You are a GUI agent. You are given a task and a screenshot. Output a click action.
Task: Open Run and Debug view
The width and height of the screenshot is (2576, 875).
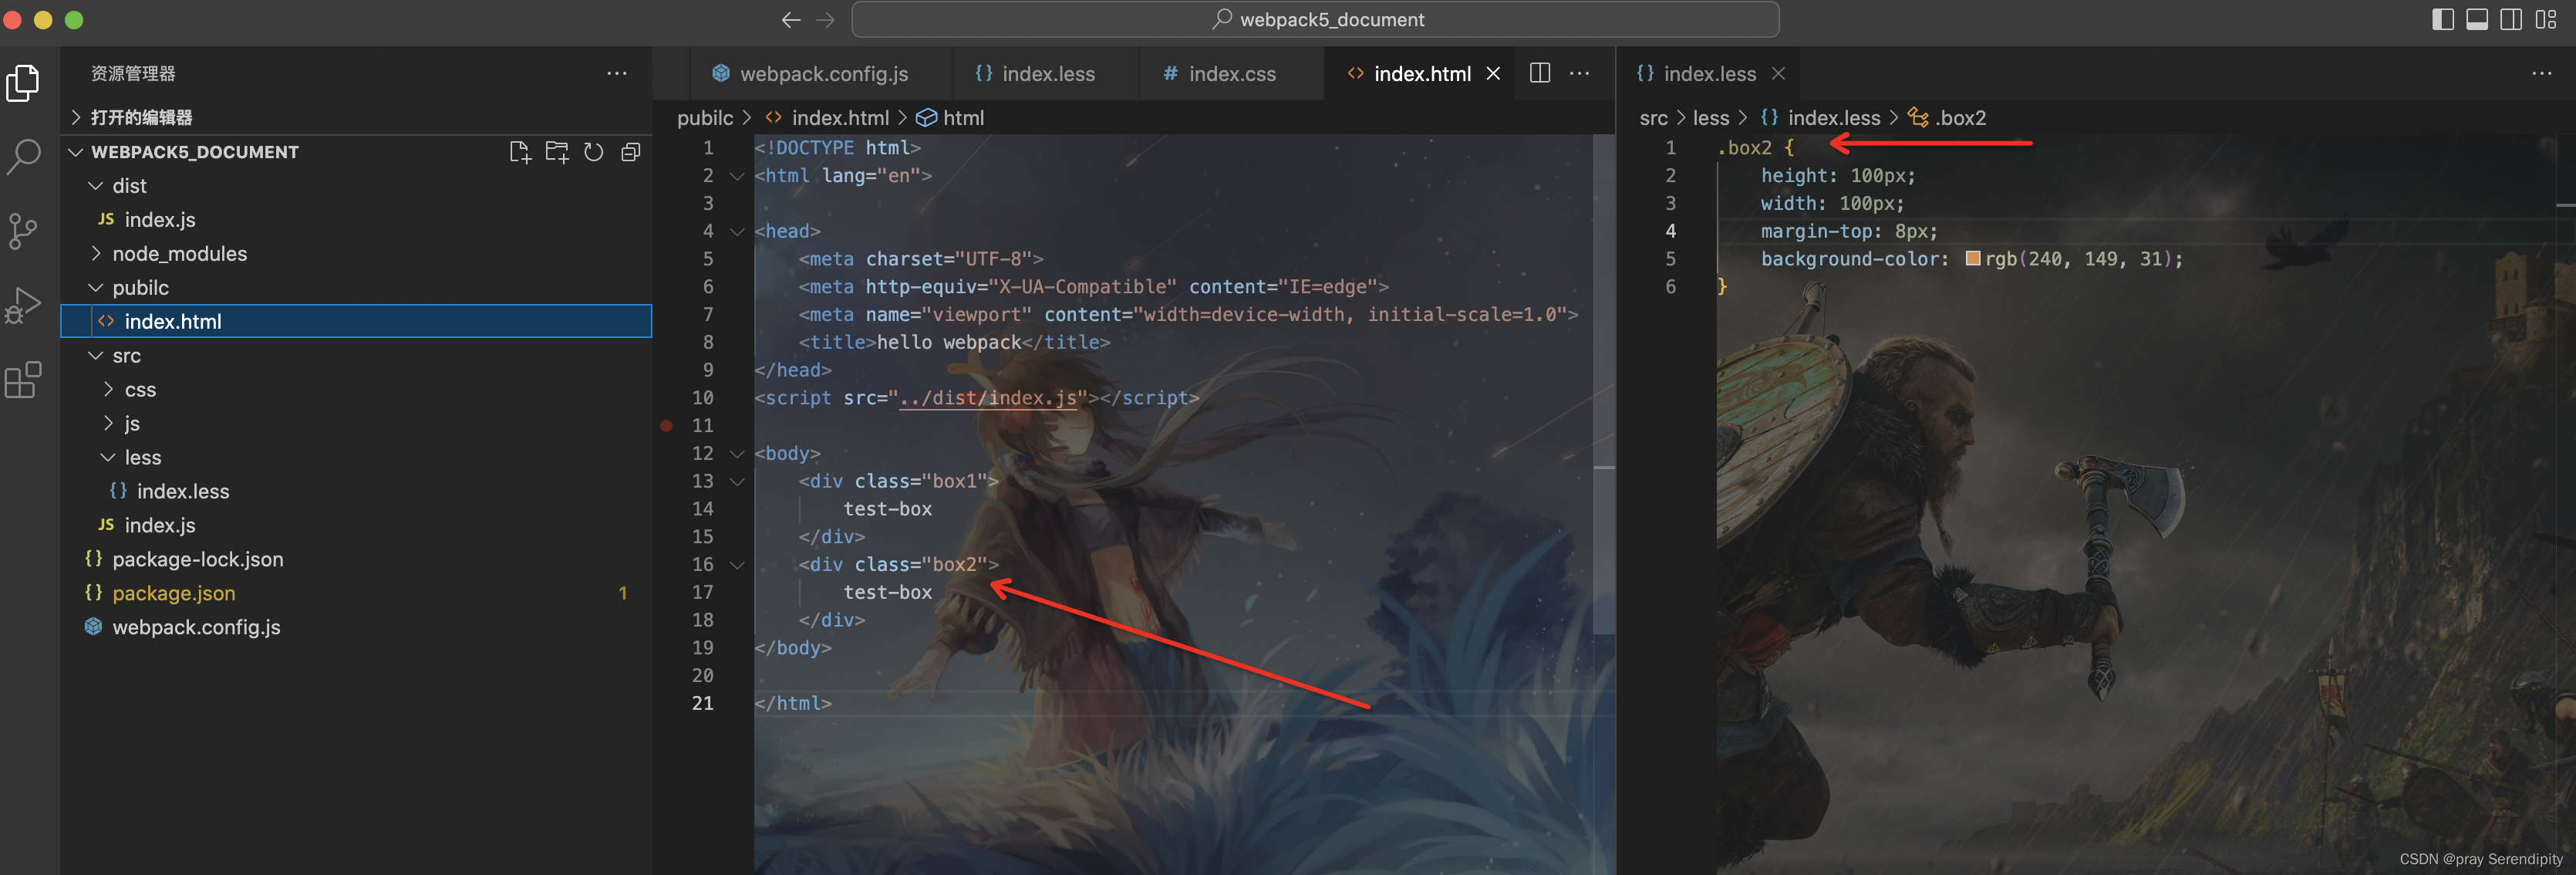(x=24, y=305)
